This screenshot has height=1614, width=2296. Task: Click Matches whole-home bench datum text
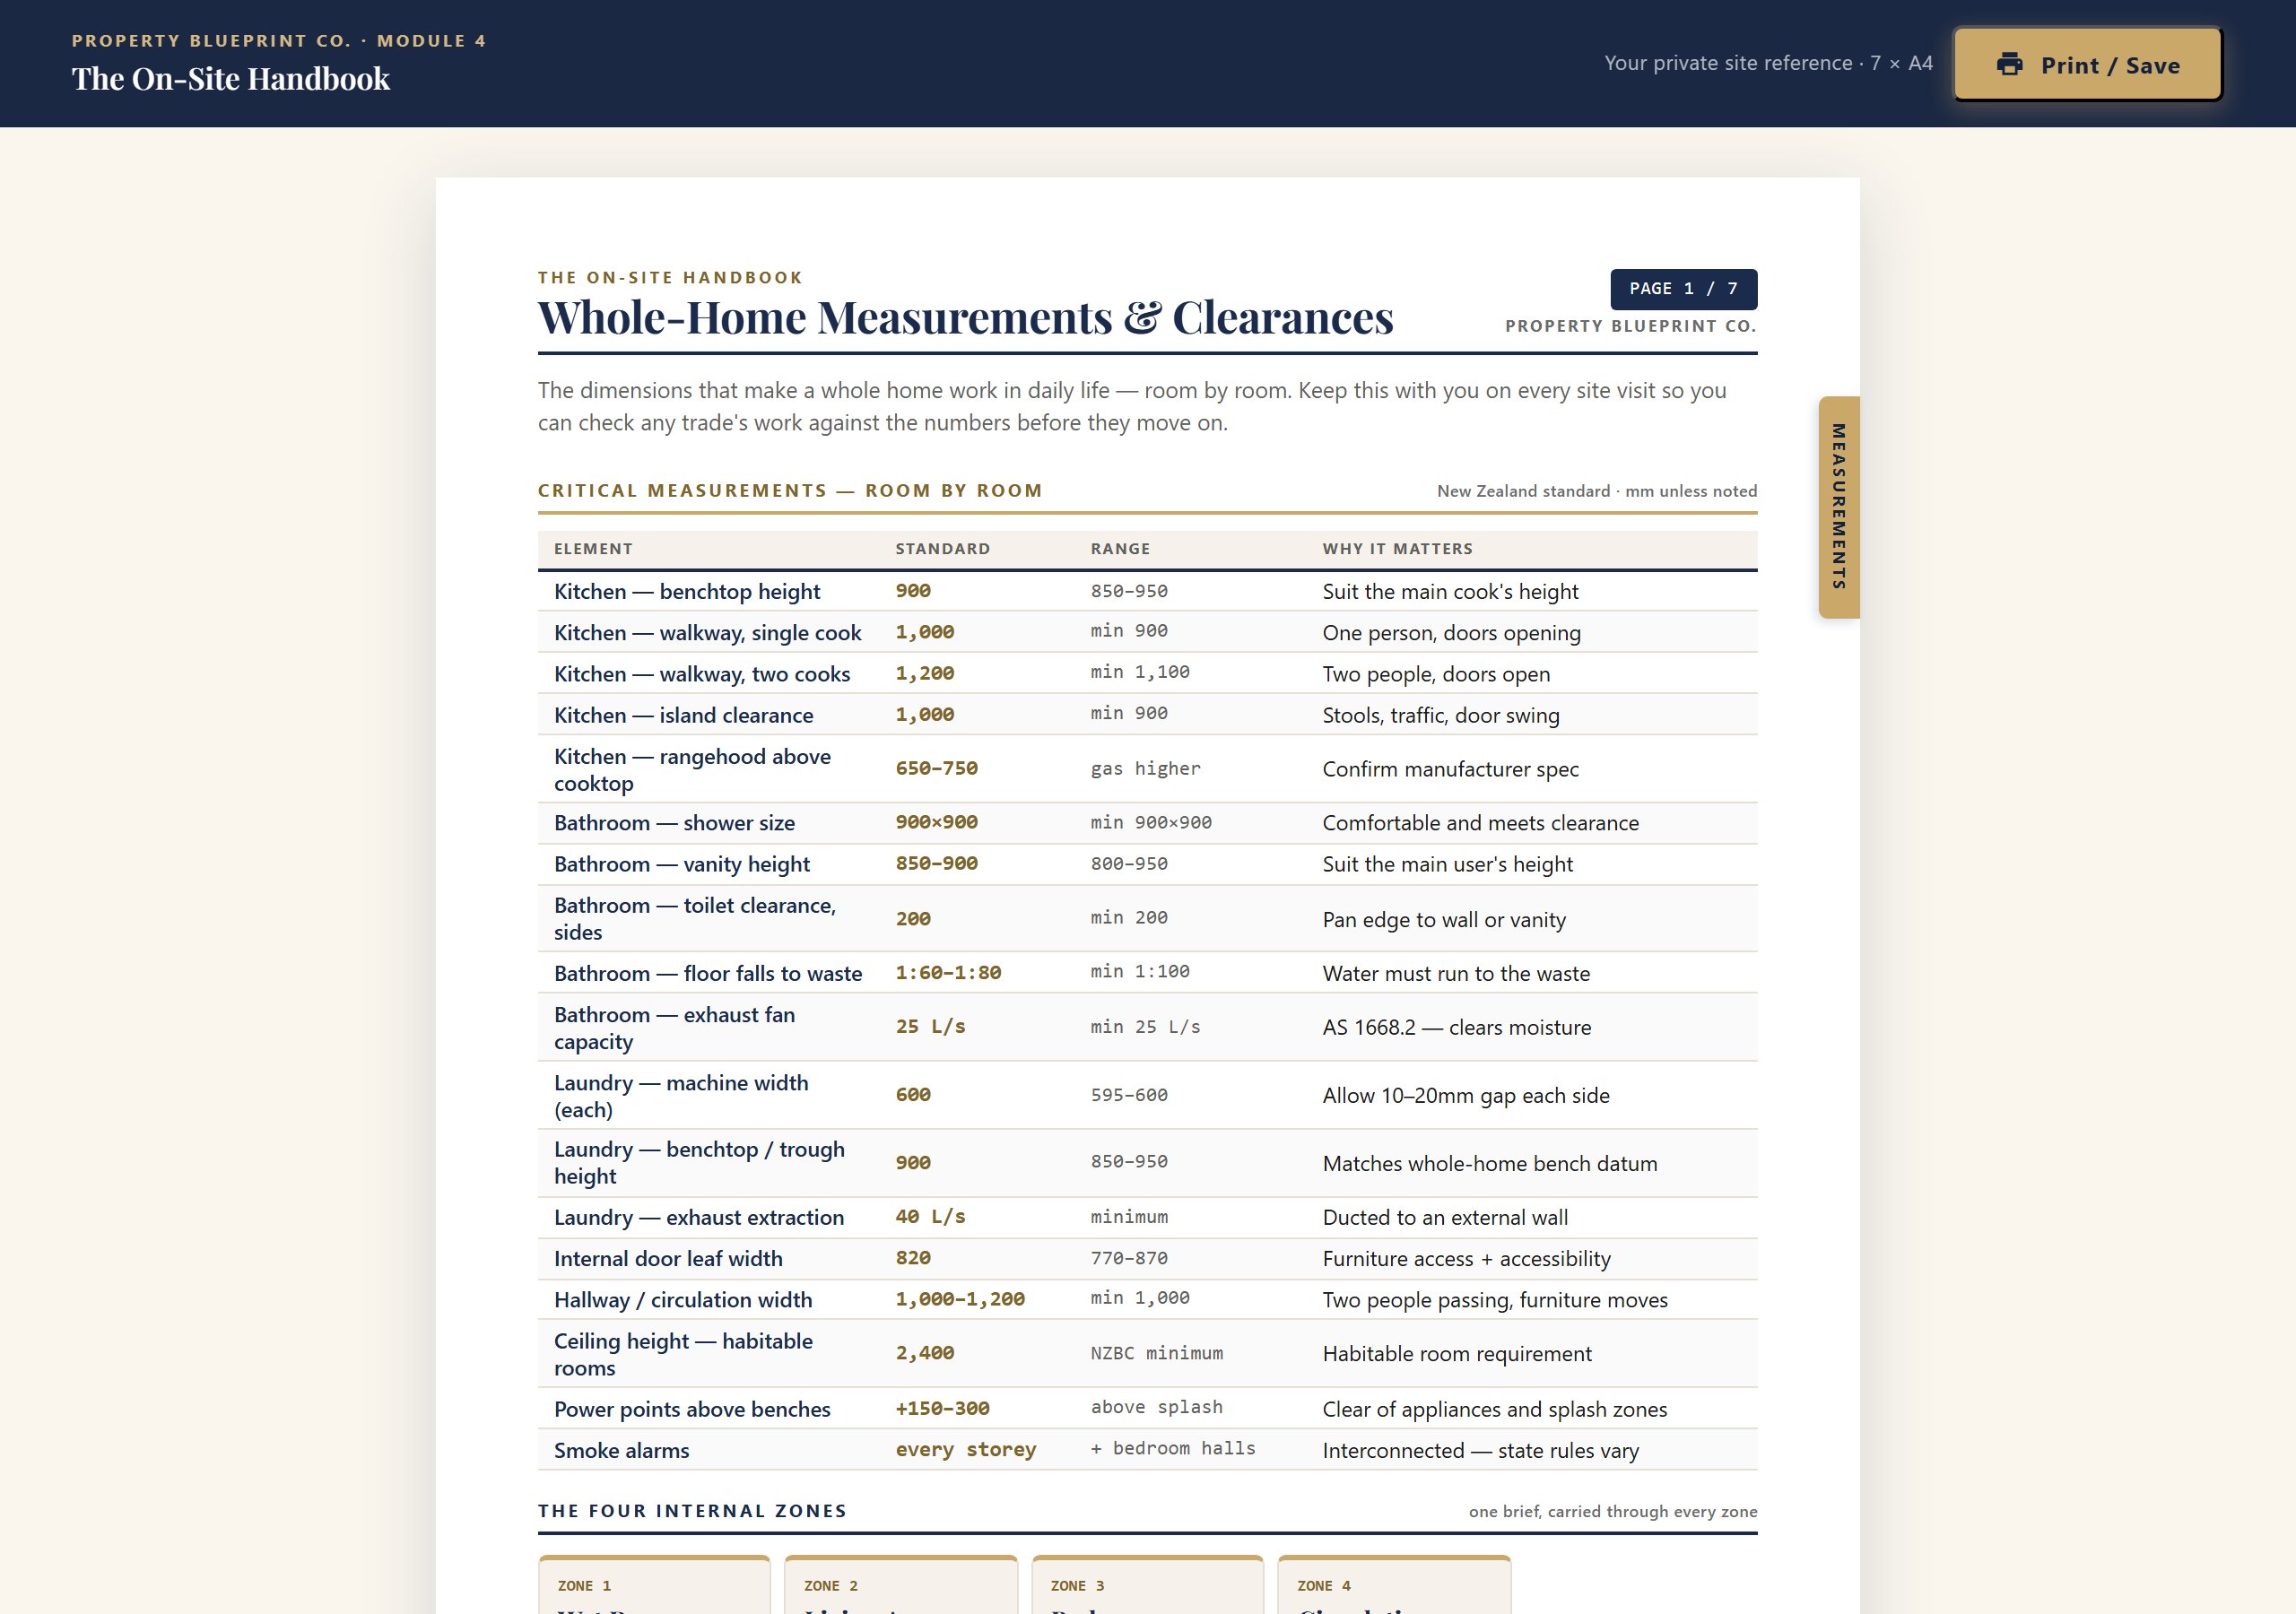pos(1489,1164)
